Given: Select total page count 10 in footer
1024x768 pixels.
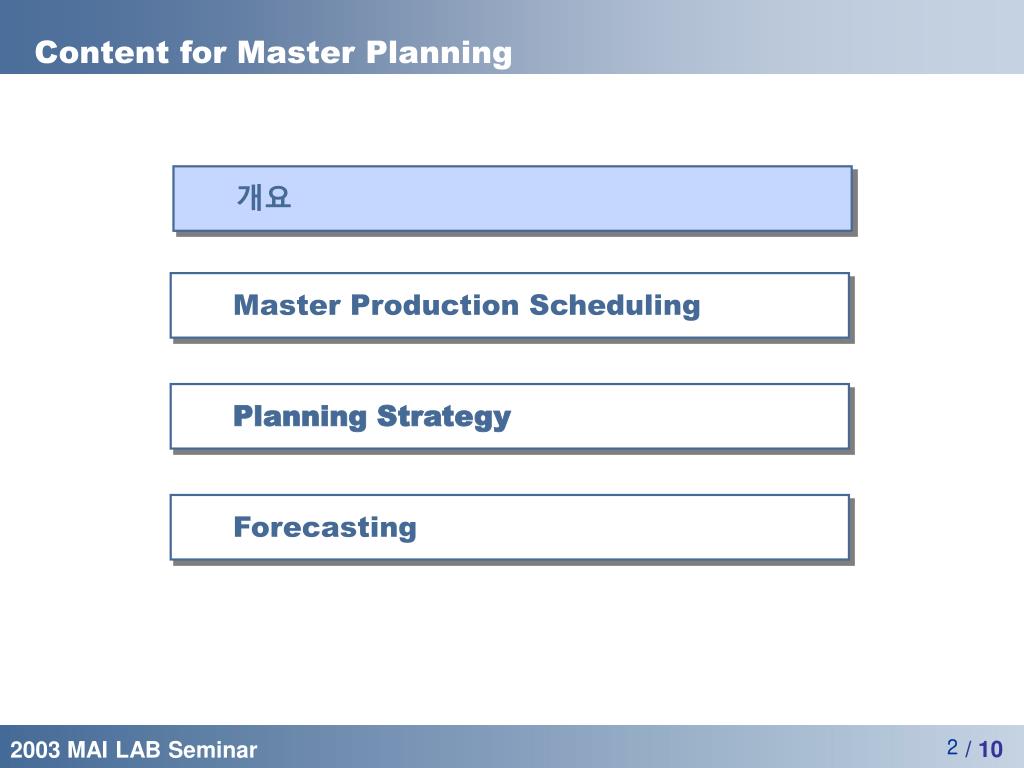Looking at the screenshot, I should (990, 749).
